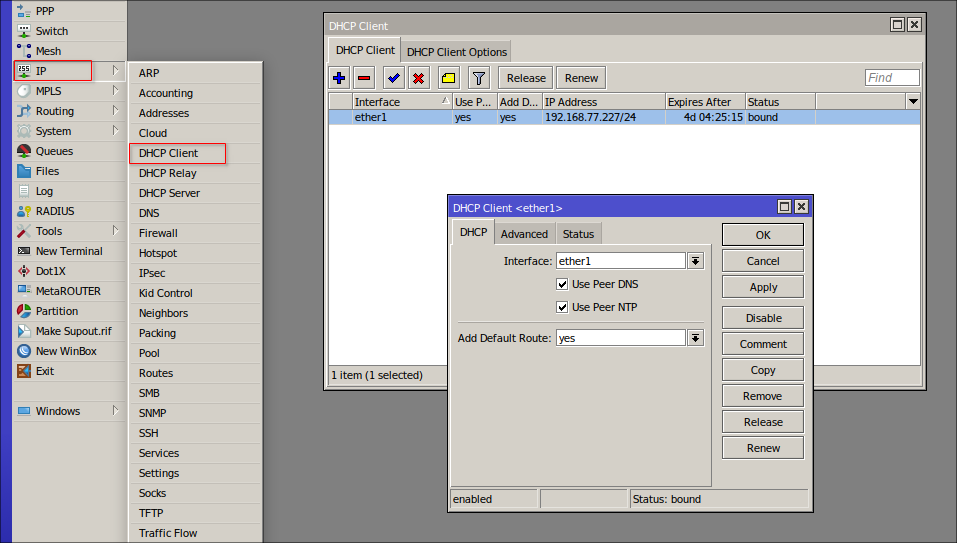Click the toolbar Renew button
957x543 pixels.
[581, 78]
